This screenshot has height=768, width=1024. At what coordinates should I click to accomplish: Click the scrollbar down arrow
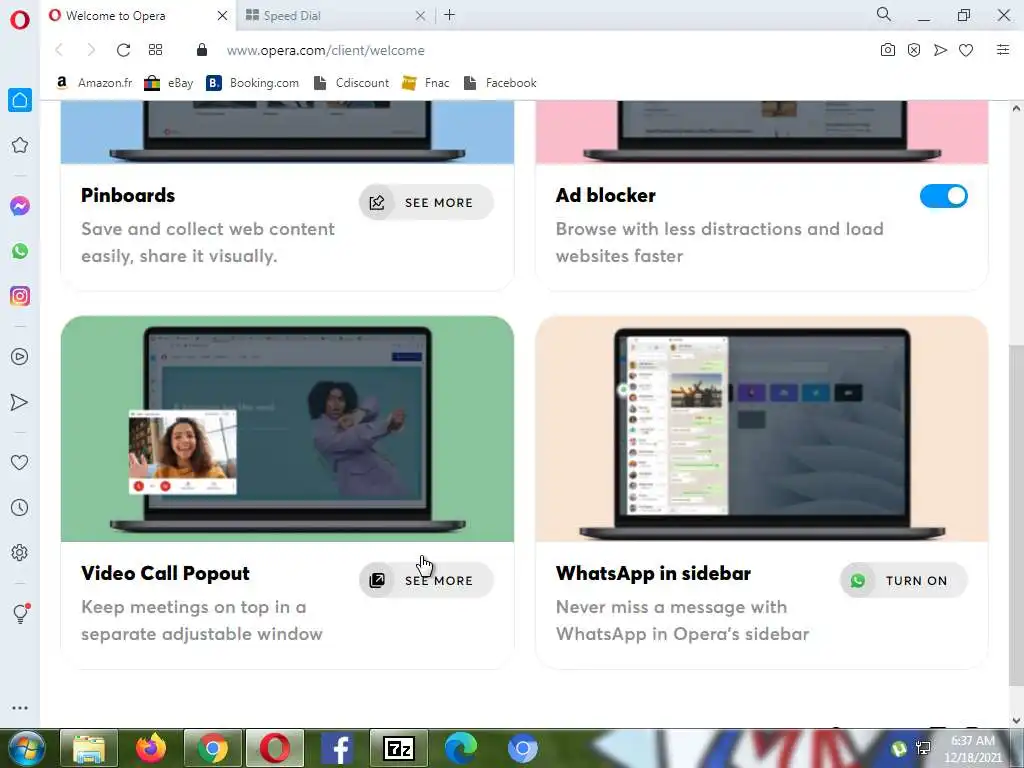pos(1016,720)
